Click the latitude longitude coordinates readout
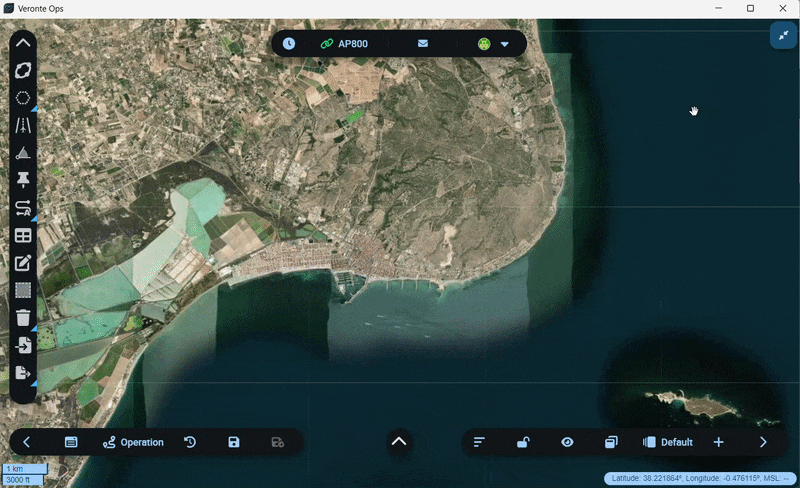Image resolution: width=800 pixels, height=488 pixels. pyautogui.click(x=700, y=479)
